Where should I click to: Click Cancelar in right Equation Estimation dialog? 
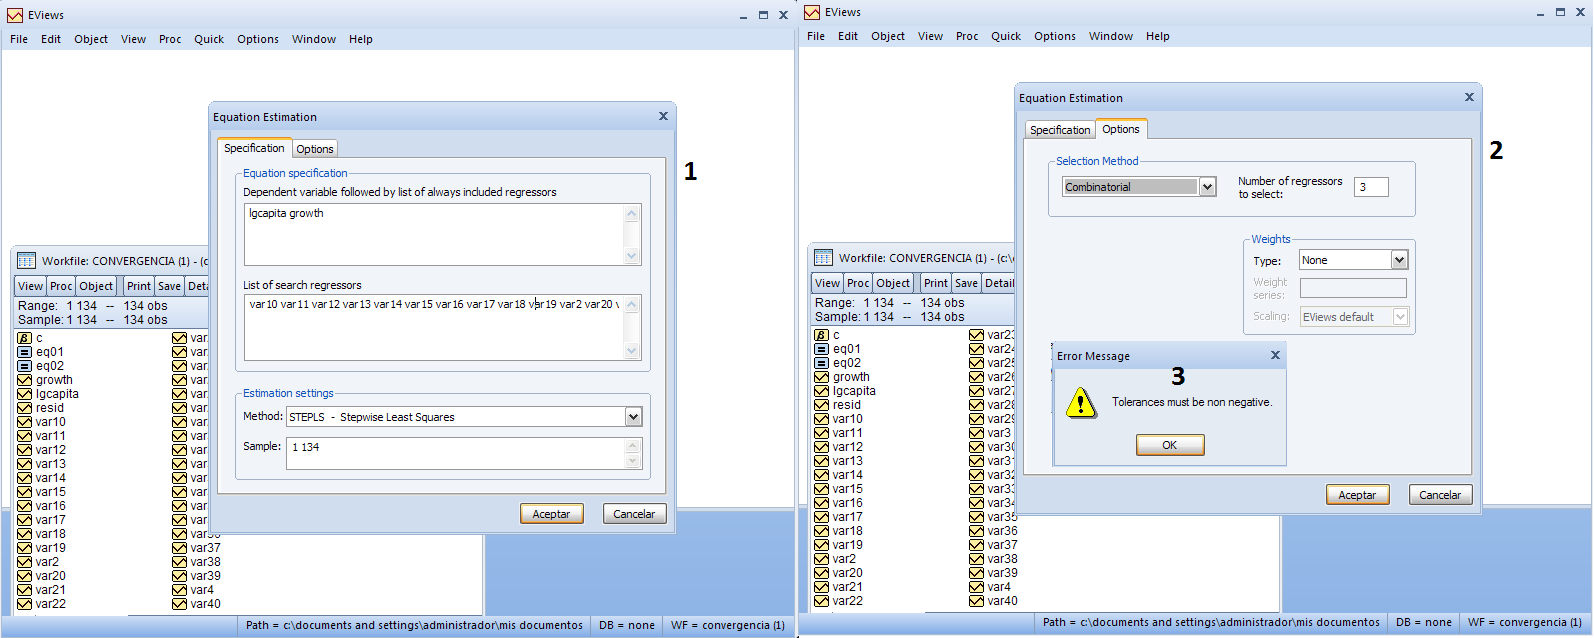click(x=1440, y=495)
